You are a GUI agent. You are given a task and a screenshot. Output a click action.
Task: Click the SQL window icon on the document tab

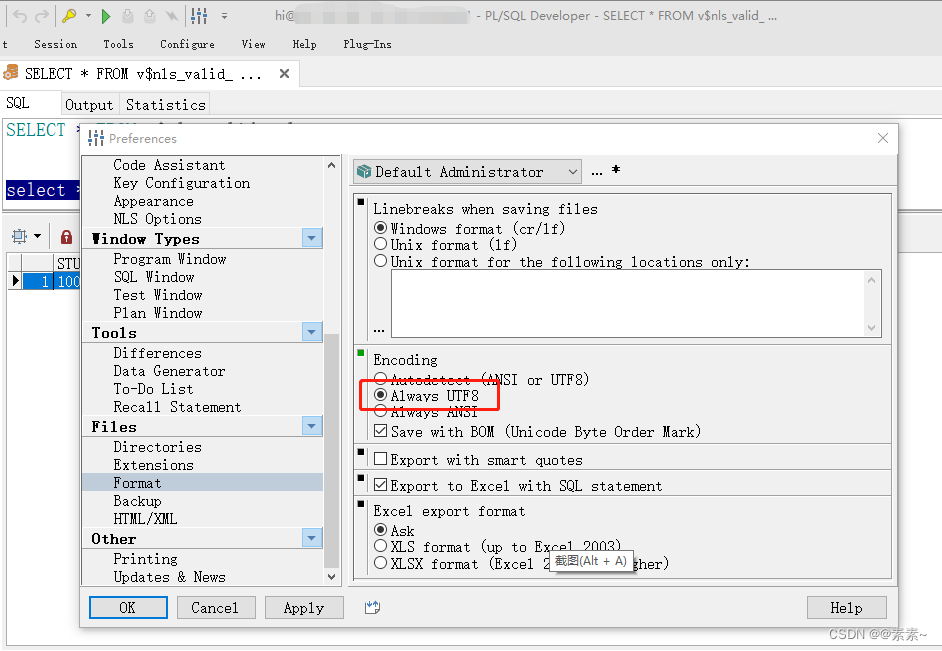click(11, 73)
